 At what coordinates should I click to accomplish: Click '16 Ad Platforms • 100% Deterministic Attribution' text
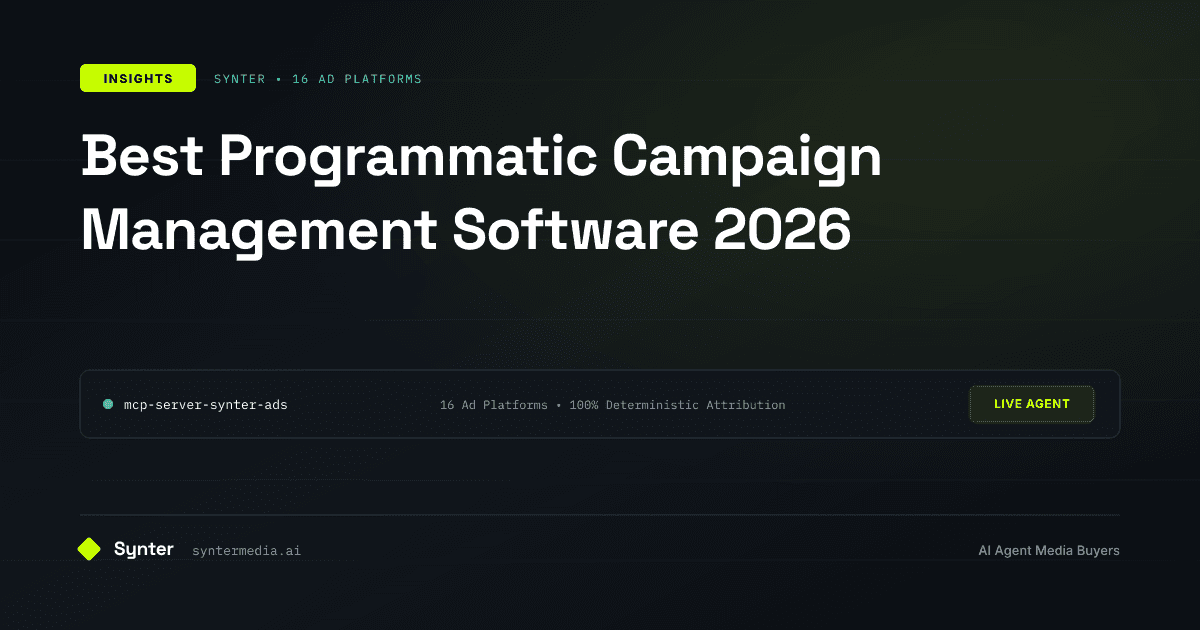coord(613,405)
